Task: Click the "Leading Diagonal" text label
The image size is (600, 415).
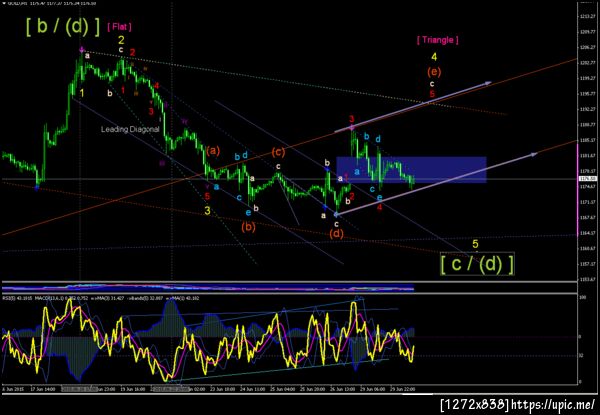Action: click(130, 129)
